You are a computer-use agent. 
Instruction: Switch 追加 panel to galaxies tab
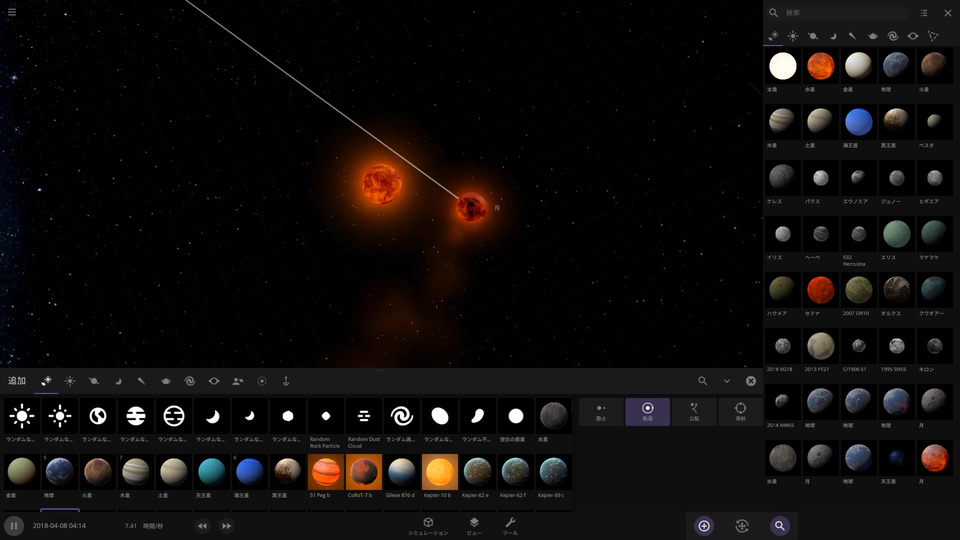(x=190, y=381)
